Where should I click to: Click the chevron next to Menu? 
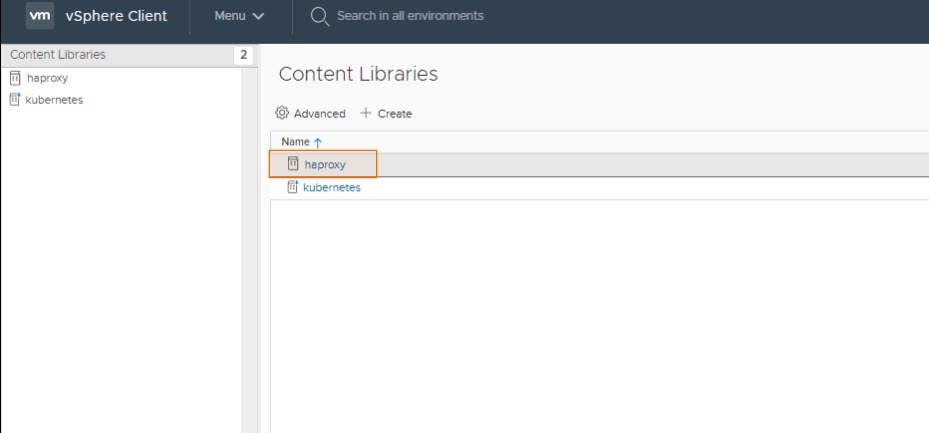coord(258,17)
